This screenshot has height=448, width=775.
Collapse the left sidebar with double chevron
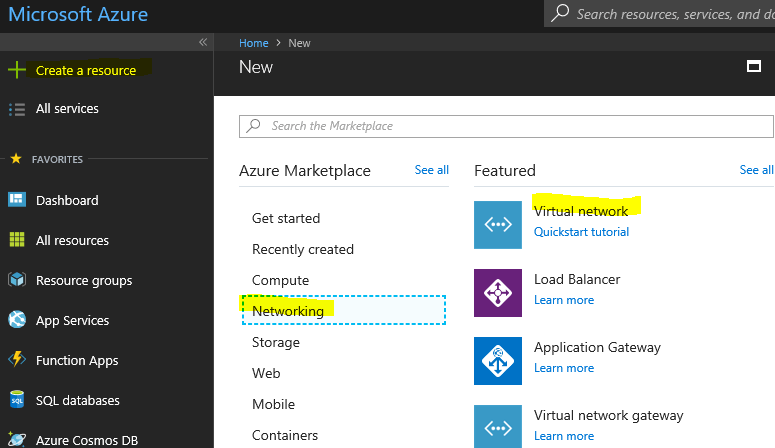[203, 42]
